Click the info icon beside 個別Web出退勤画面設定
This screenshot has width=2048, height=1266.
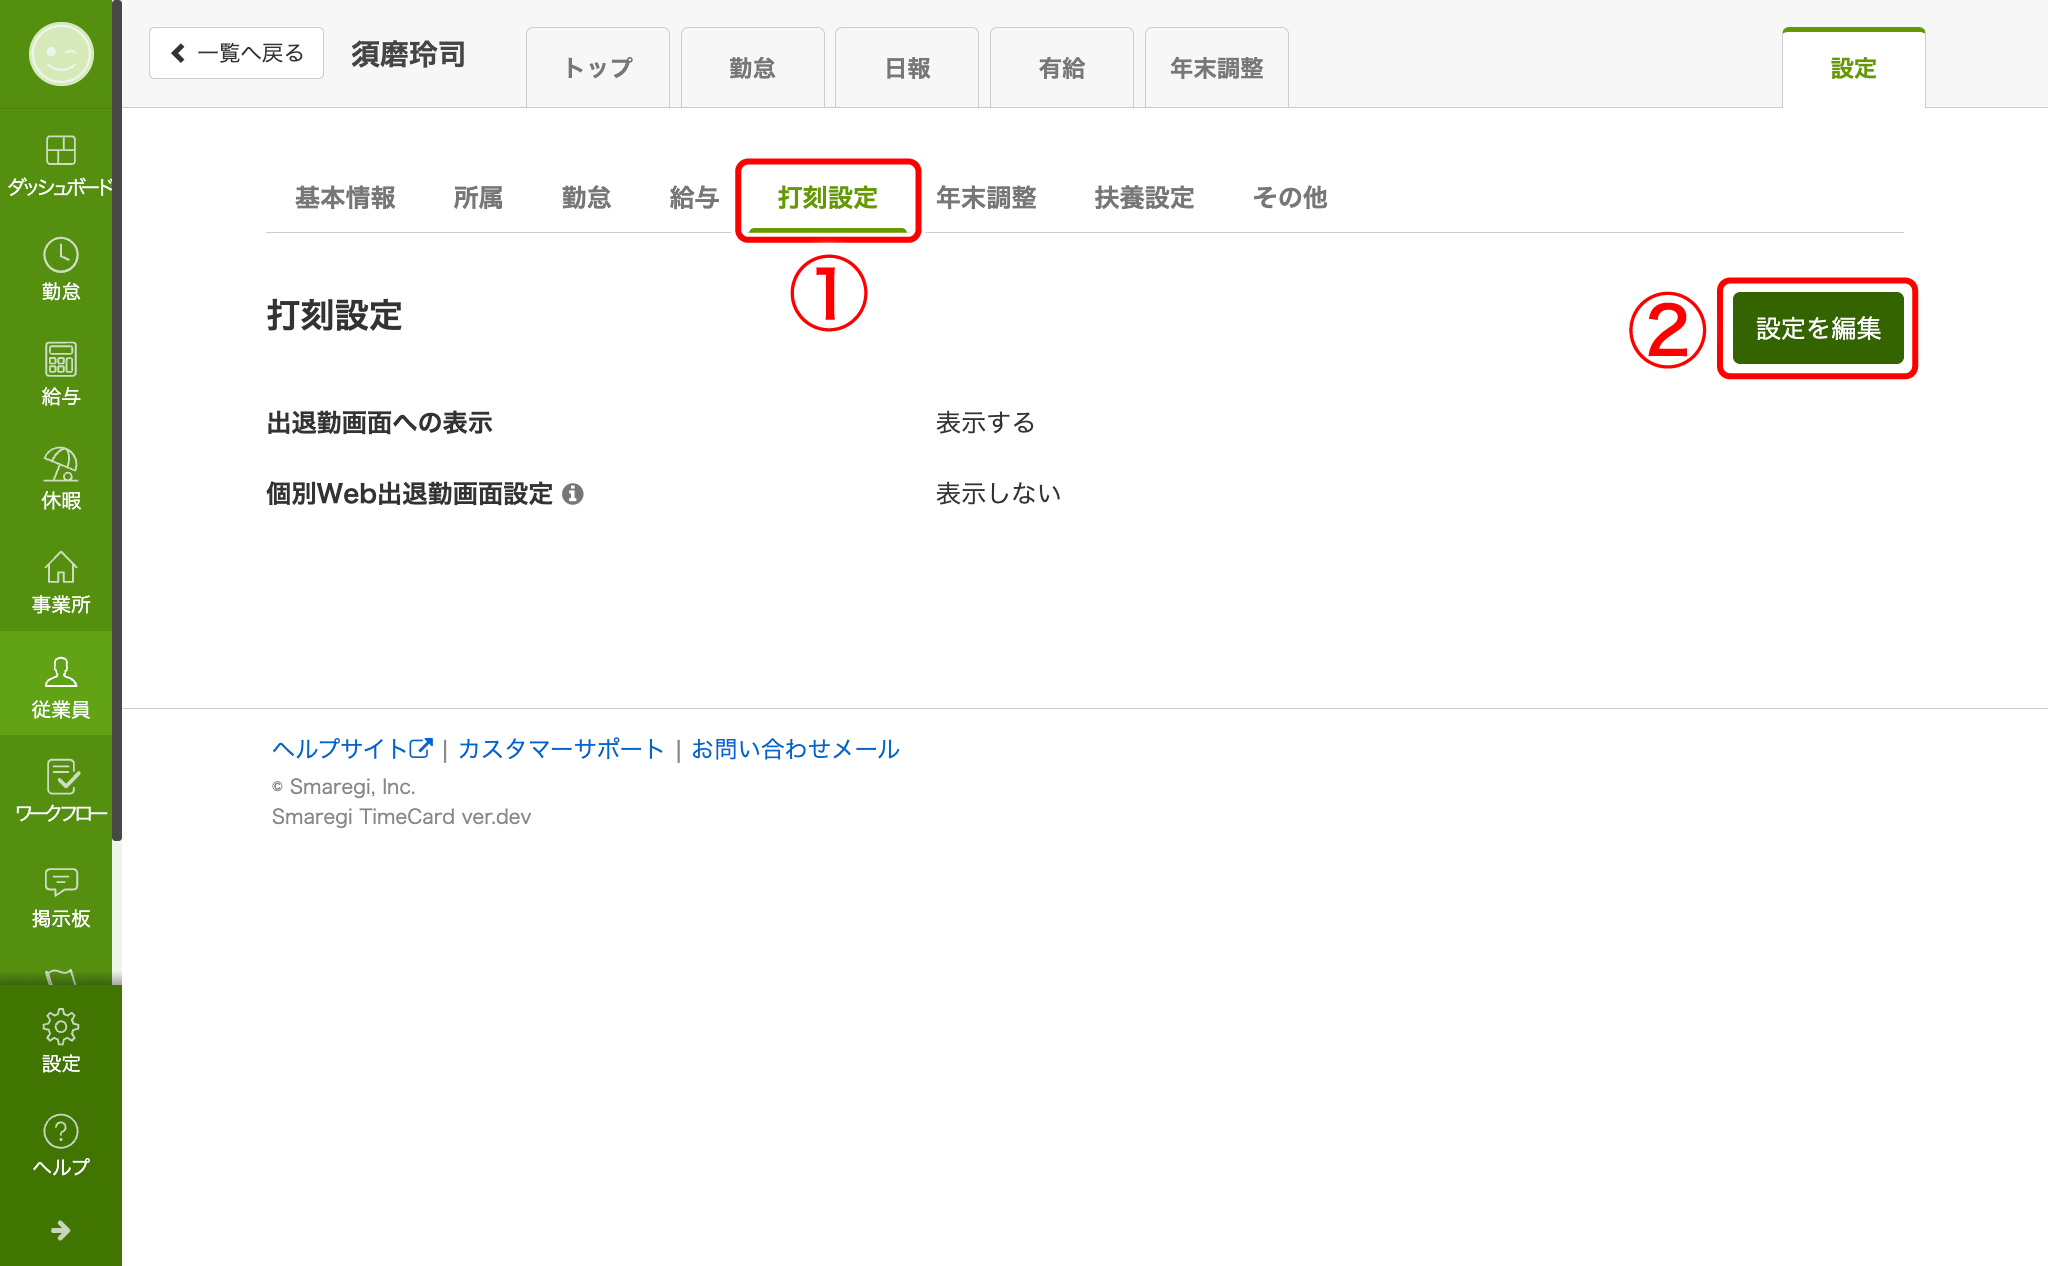[x=573, y=494]
